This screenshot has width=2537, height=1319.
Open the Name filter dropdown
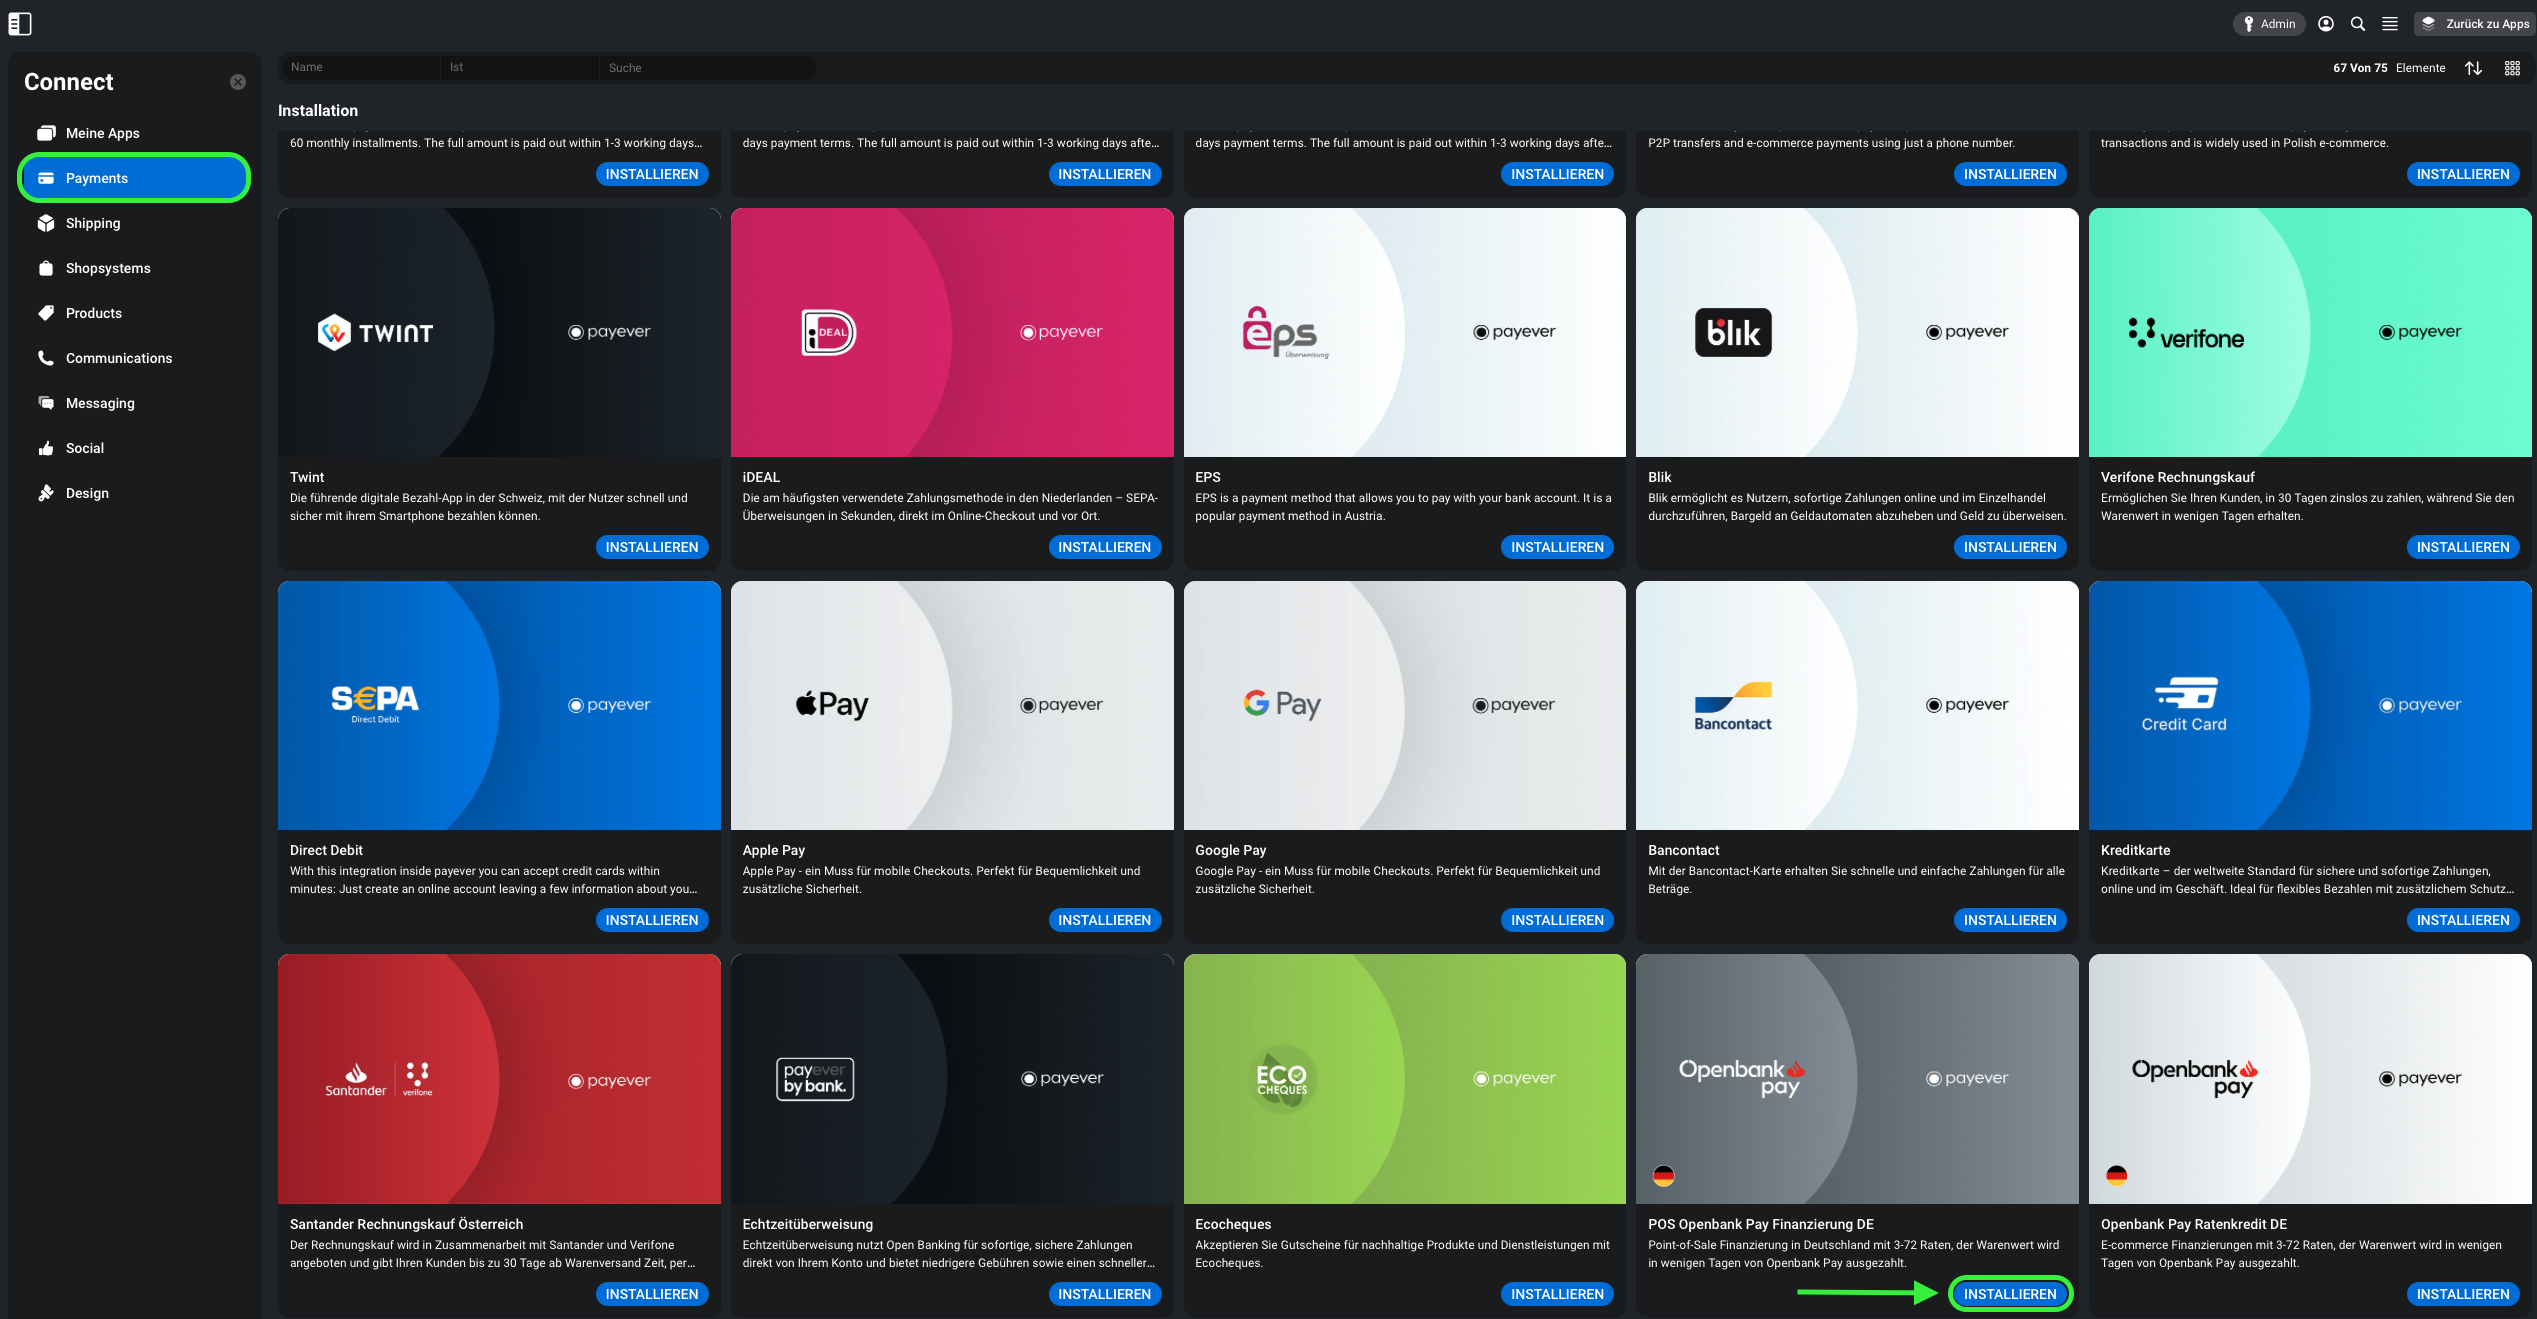coord(360,67)
